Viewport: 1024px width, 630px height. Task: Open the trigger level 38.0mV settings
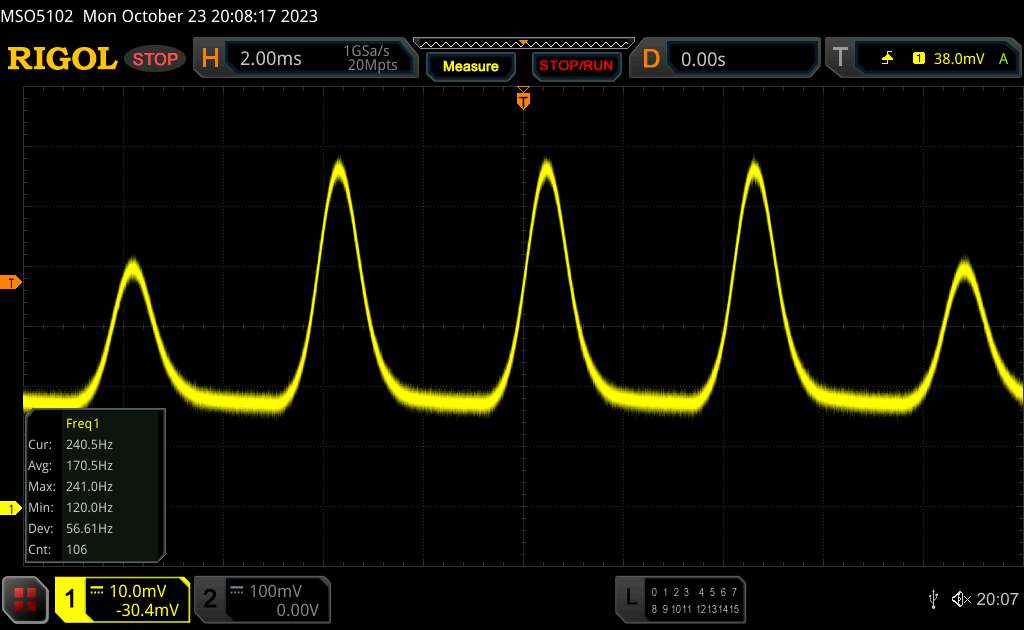click(956, 59)
